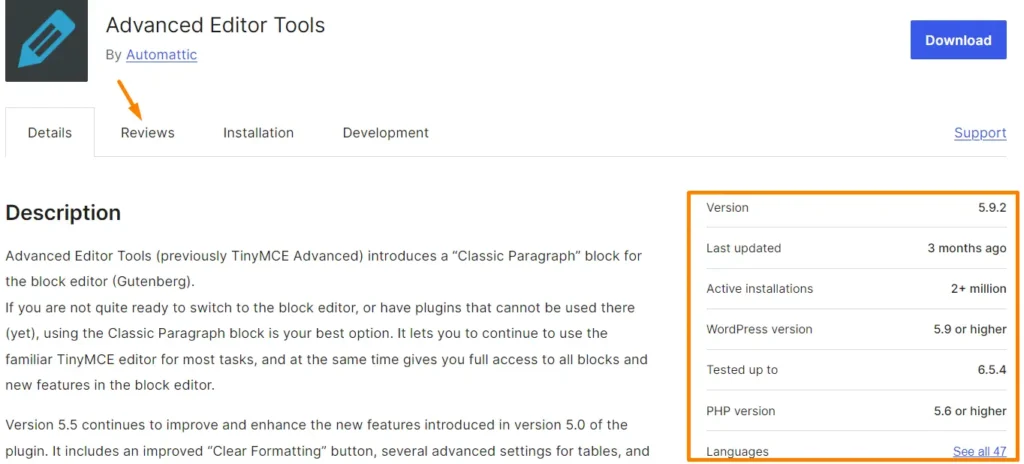Click the WordPress version 5.9 or higher row

pyautogui.click(x=856, y=329)
